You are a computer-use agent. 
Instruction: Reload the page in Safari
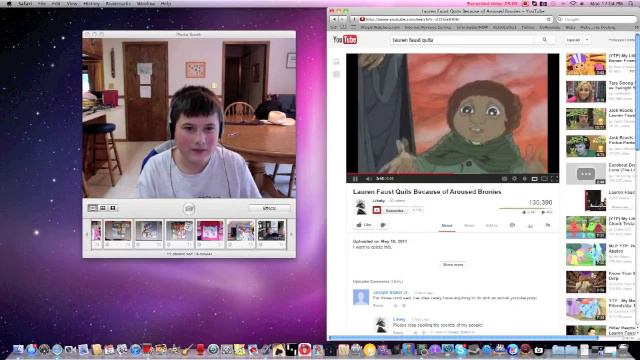549,19
